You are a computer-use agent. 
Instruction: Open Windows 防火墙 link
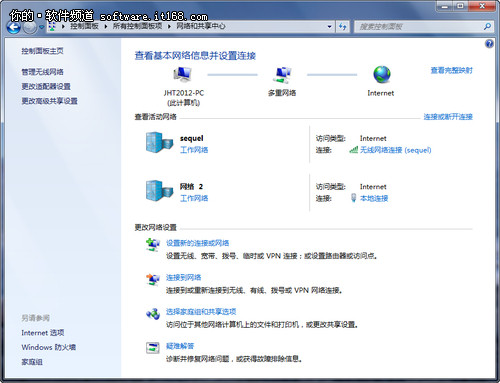coord(49,347)
